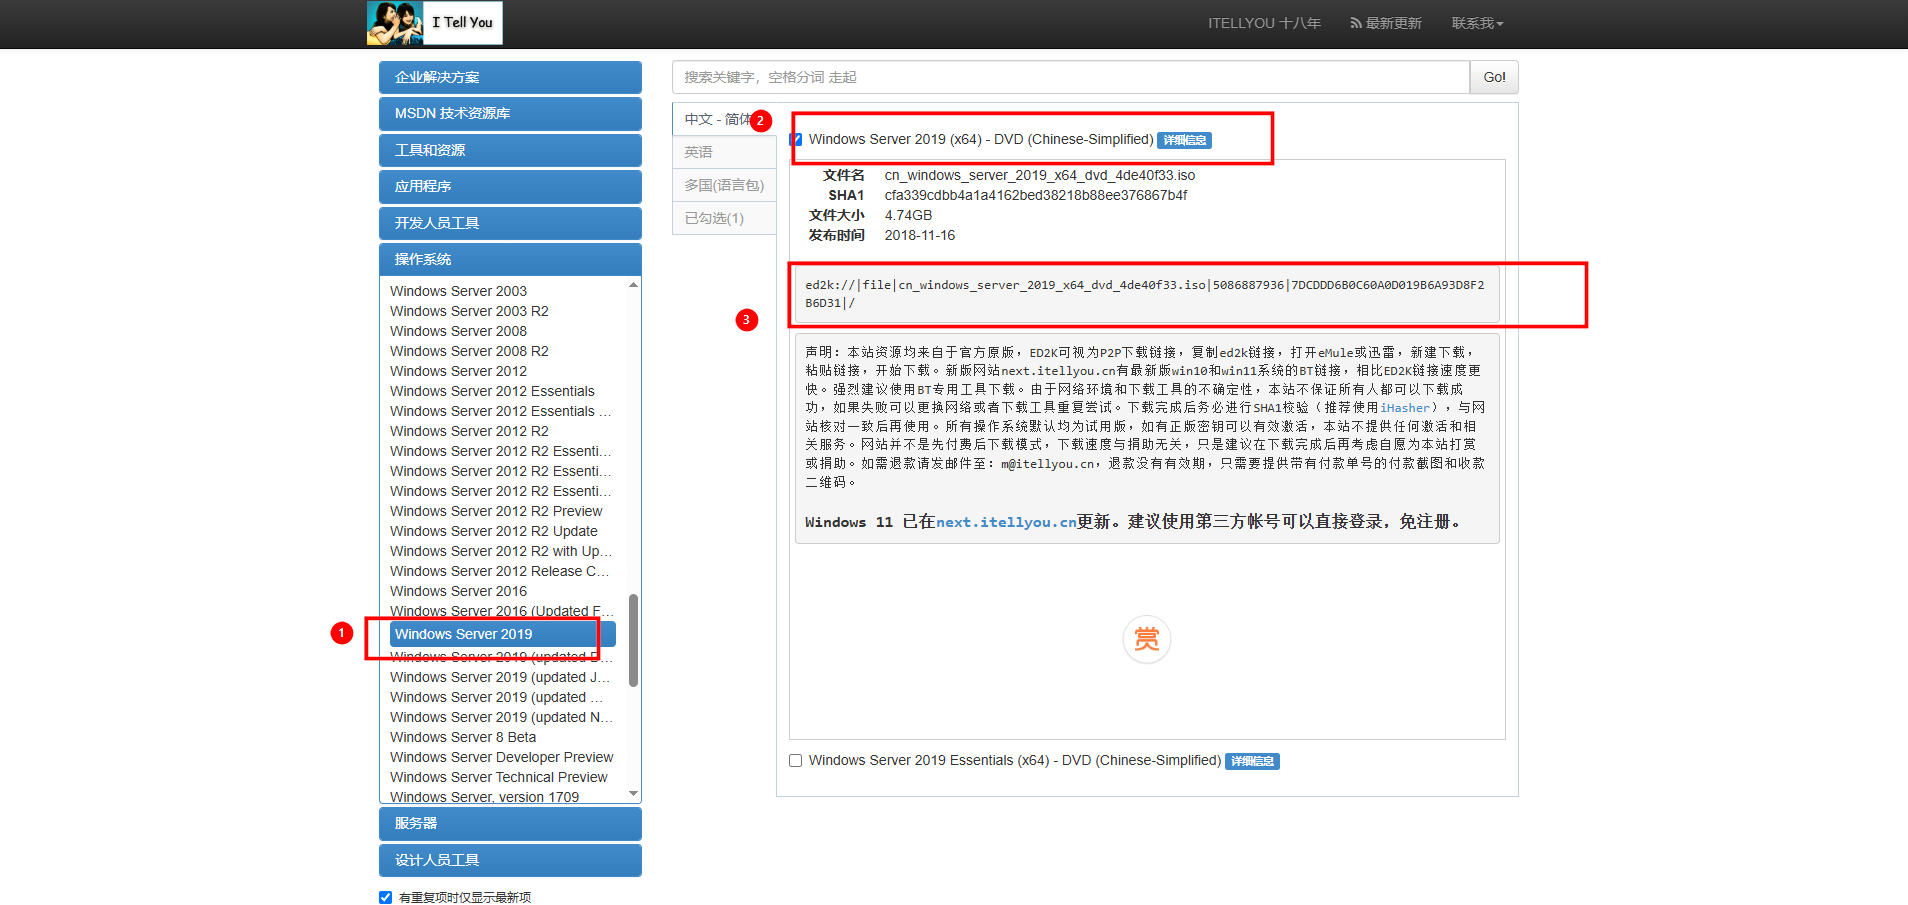Select Windows Server 8 Beta entry
This screenshot has height=905, width=1908.
tap(463, 737)
